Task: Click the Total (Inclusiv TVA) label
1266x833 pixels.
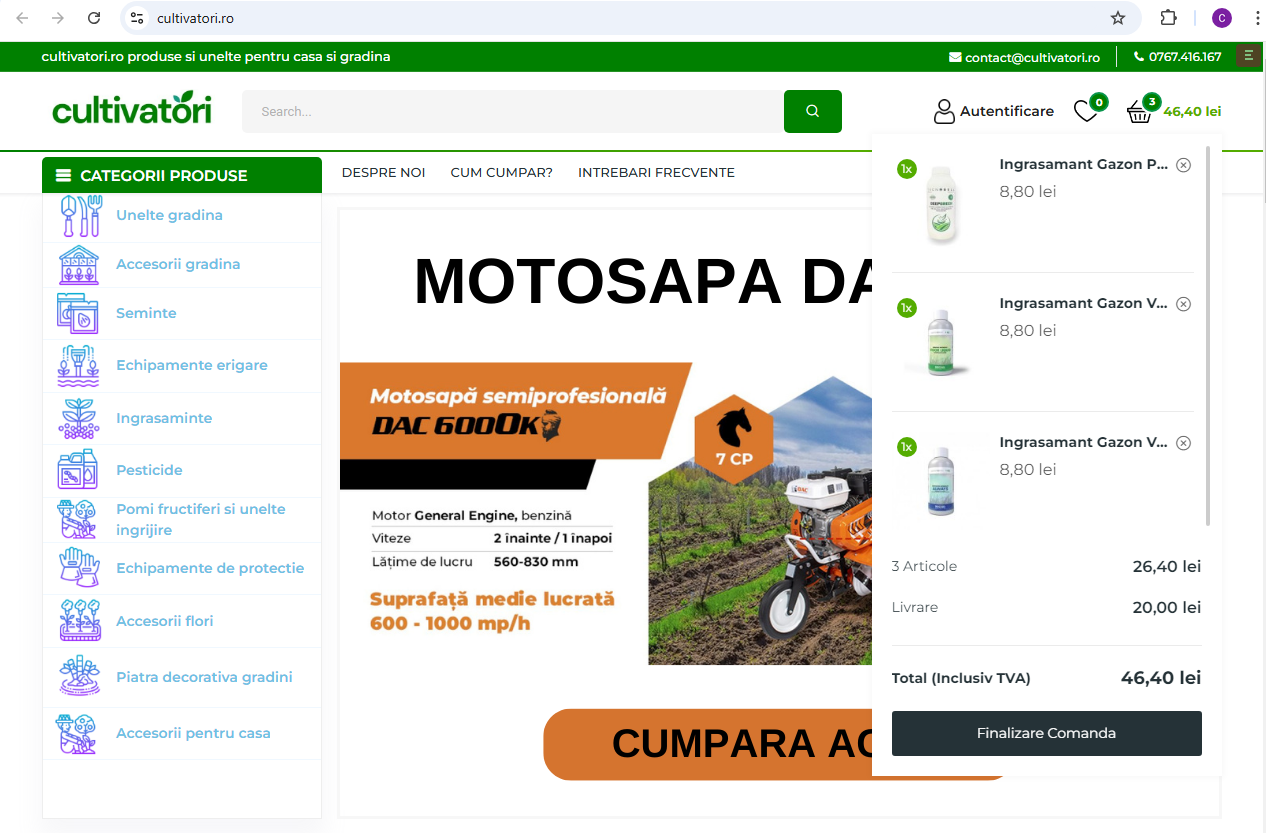Action: coord(961,678)
